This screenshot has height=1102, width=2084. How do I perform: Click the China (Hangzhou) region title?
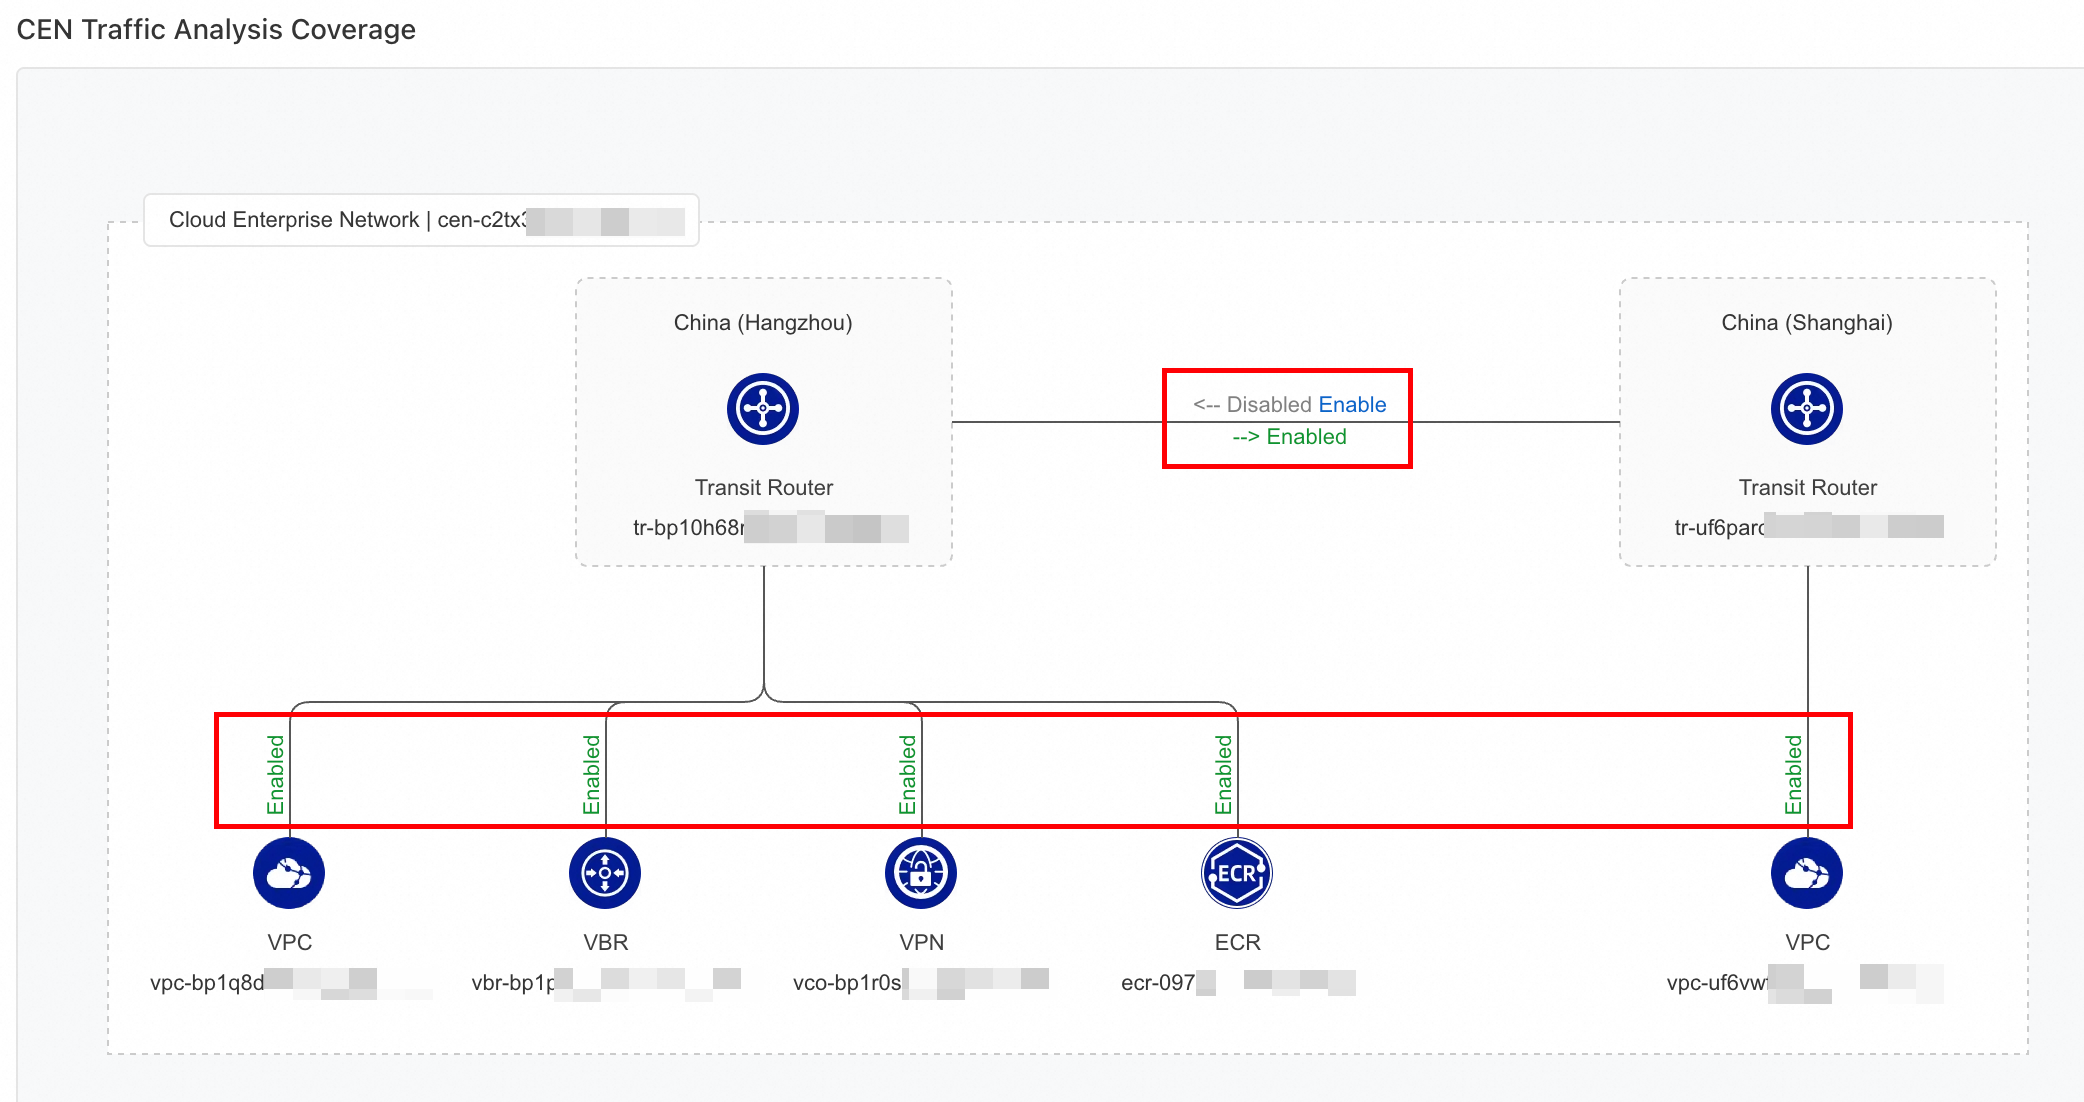[762, 323]
